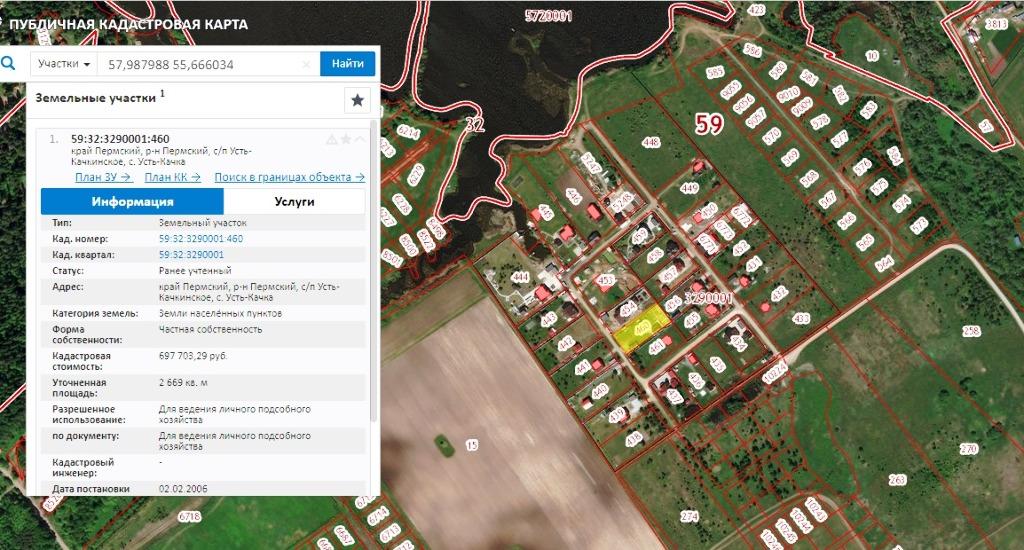1024x550 pixels.
Task: Click the info panel scrollbar
Action: (x=374, y=271)
